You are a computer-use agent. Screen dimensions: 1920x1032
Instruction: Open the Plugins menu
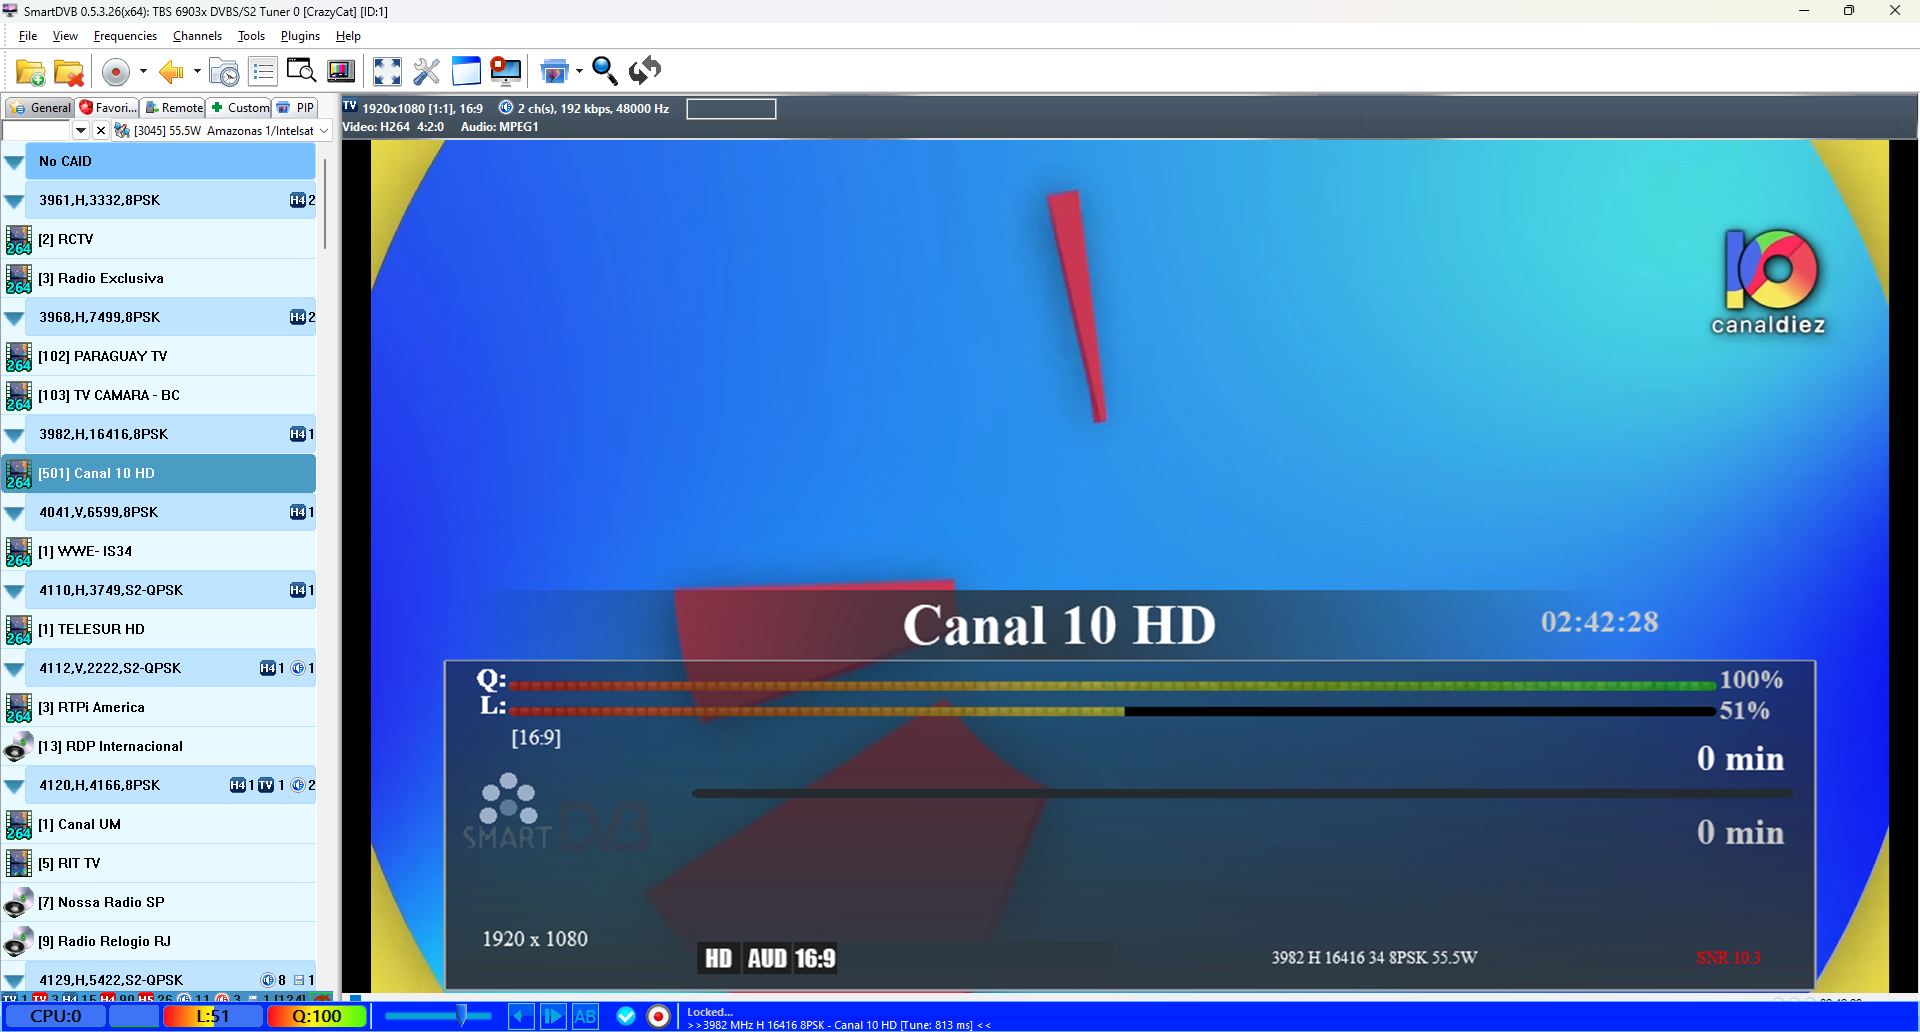[300, 36]
